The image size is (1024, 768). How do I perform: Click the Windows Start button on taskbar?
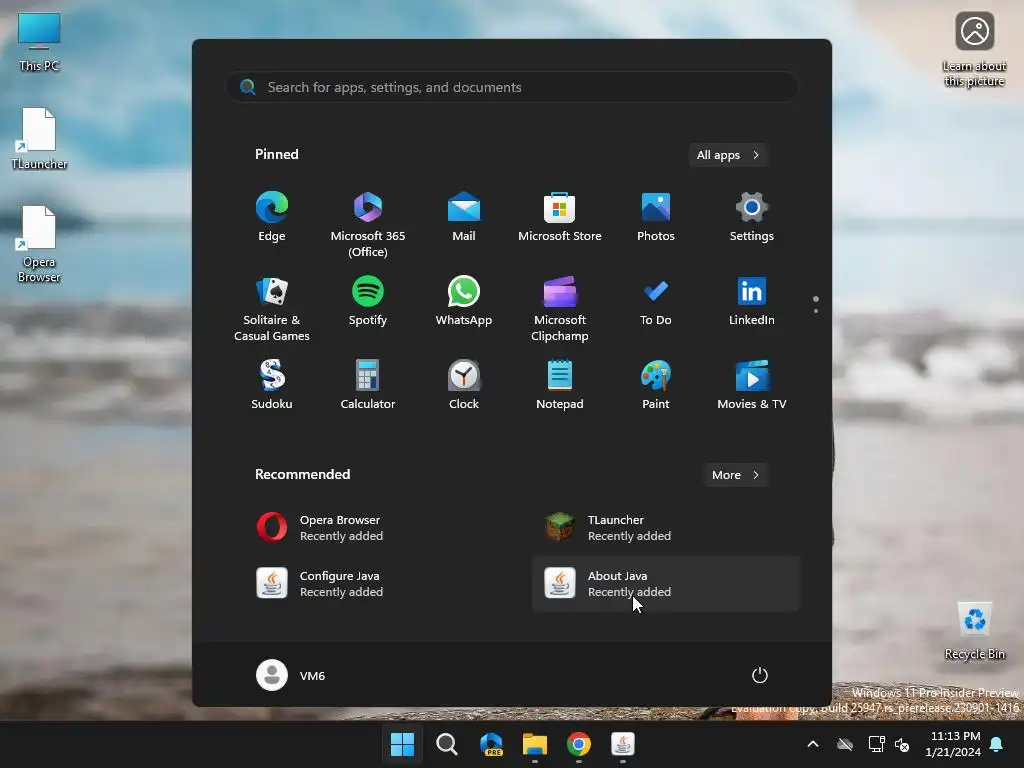point(402,744)
